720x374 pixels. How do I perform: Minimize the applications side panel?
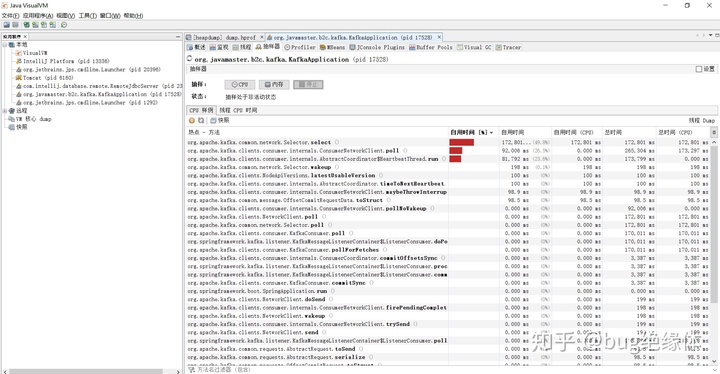pyautogui.click(x=178, y=36)
